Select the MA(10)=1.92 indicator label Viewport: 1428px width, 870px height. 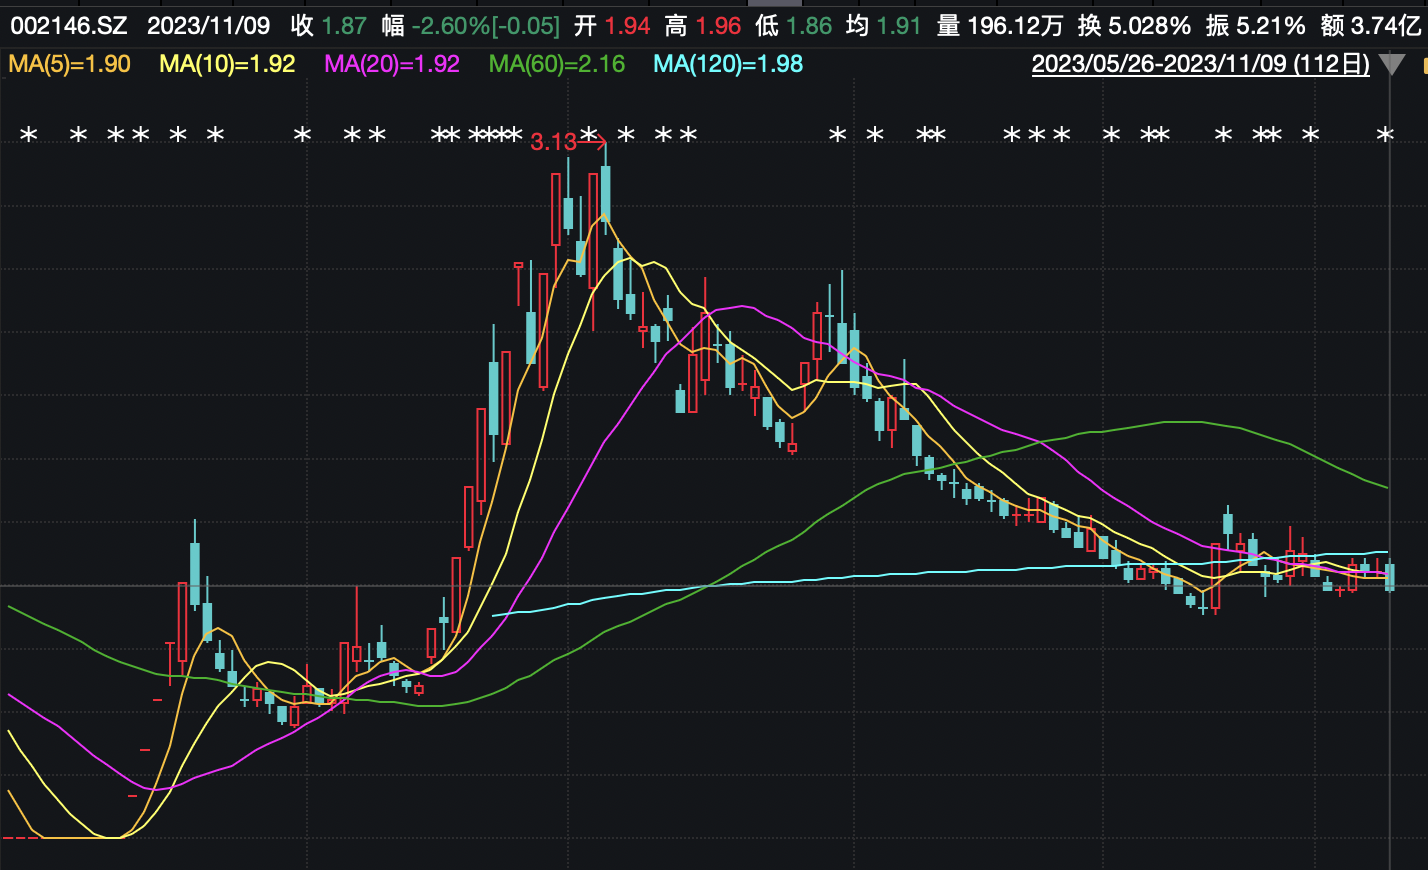pos(228,65)
